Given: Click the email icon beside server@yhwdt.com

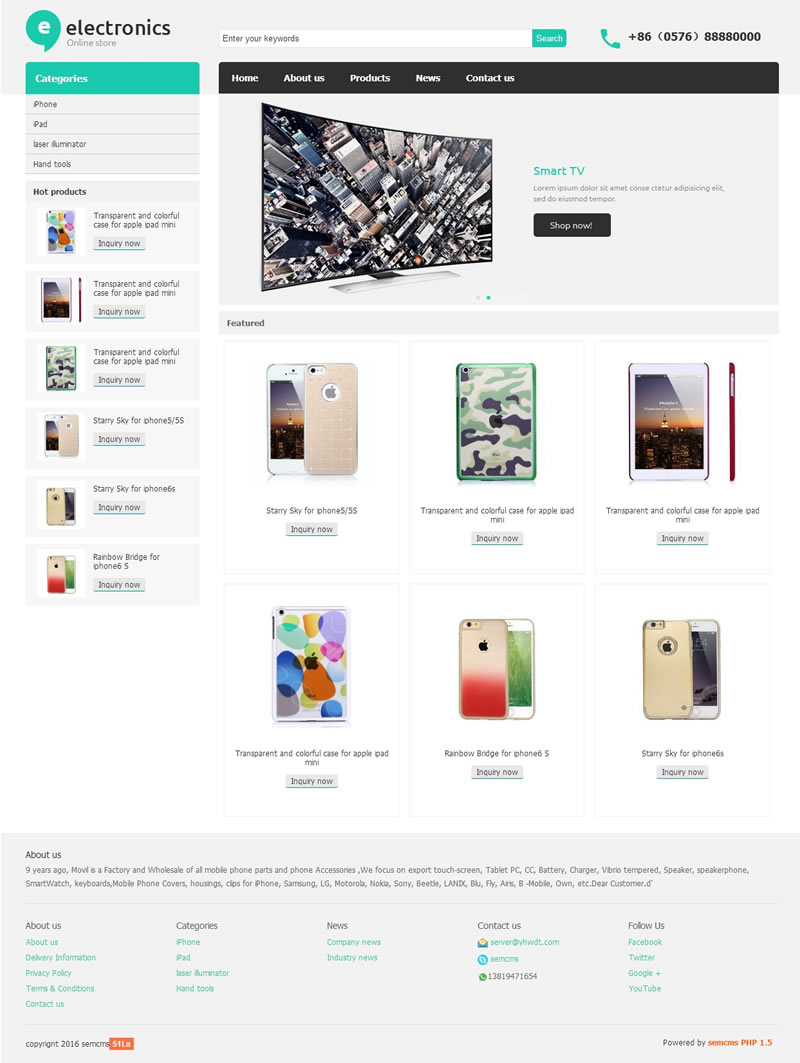Looking at the screenshot, I should pyautogui.click(x=483, y=942).
